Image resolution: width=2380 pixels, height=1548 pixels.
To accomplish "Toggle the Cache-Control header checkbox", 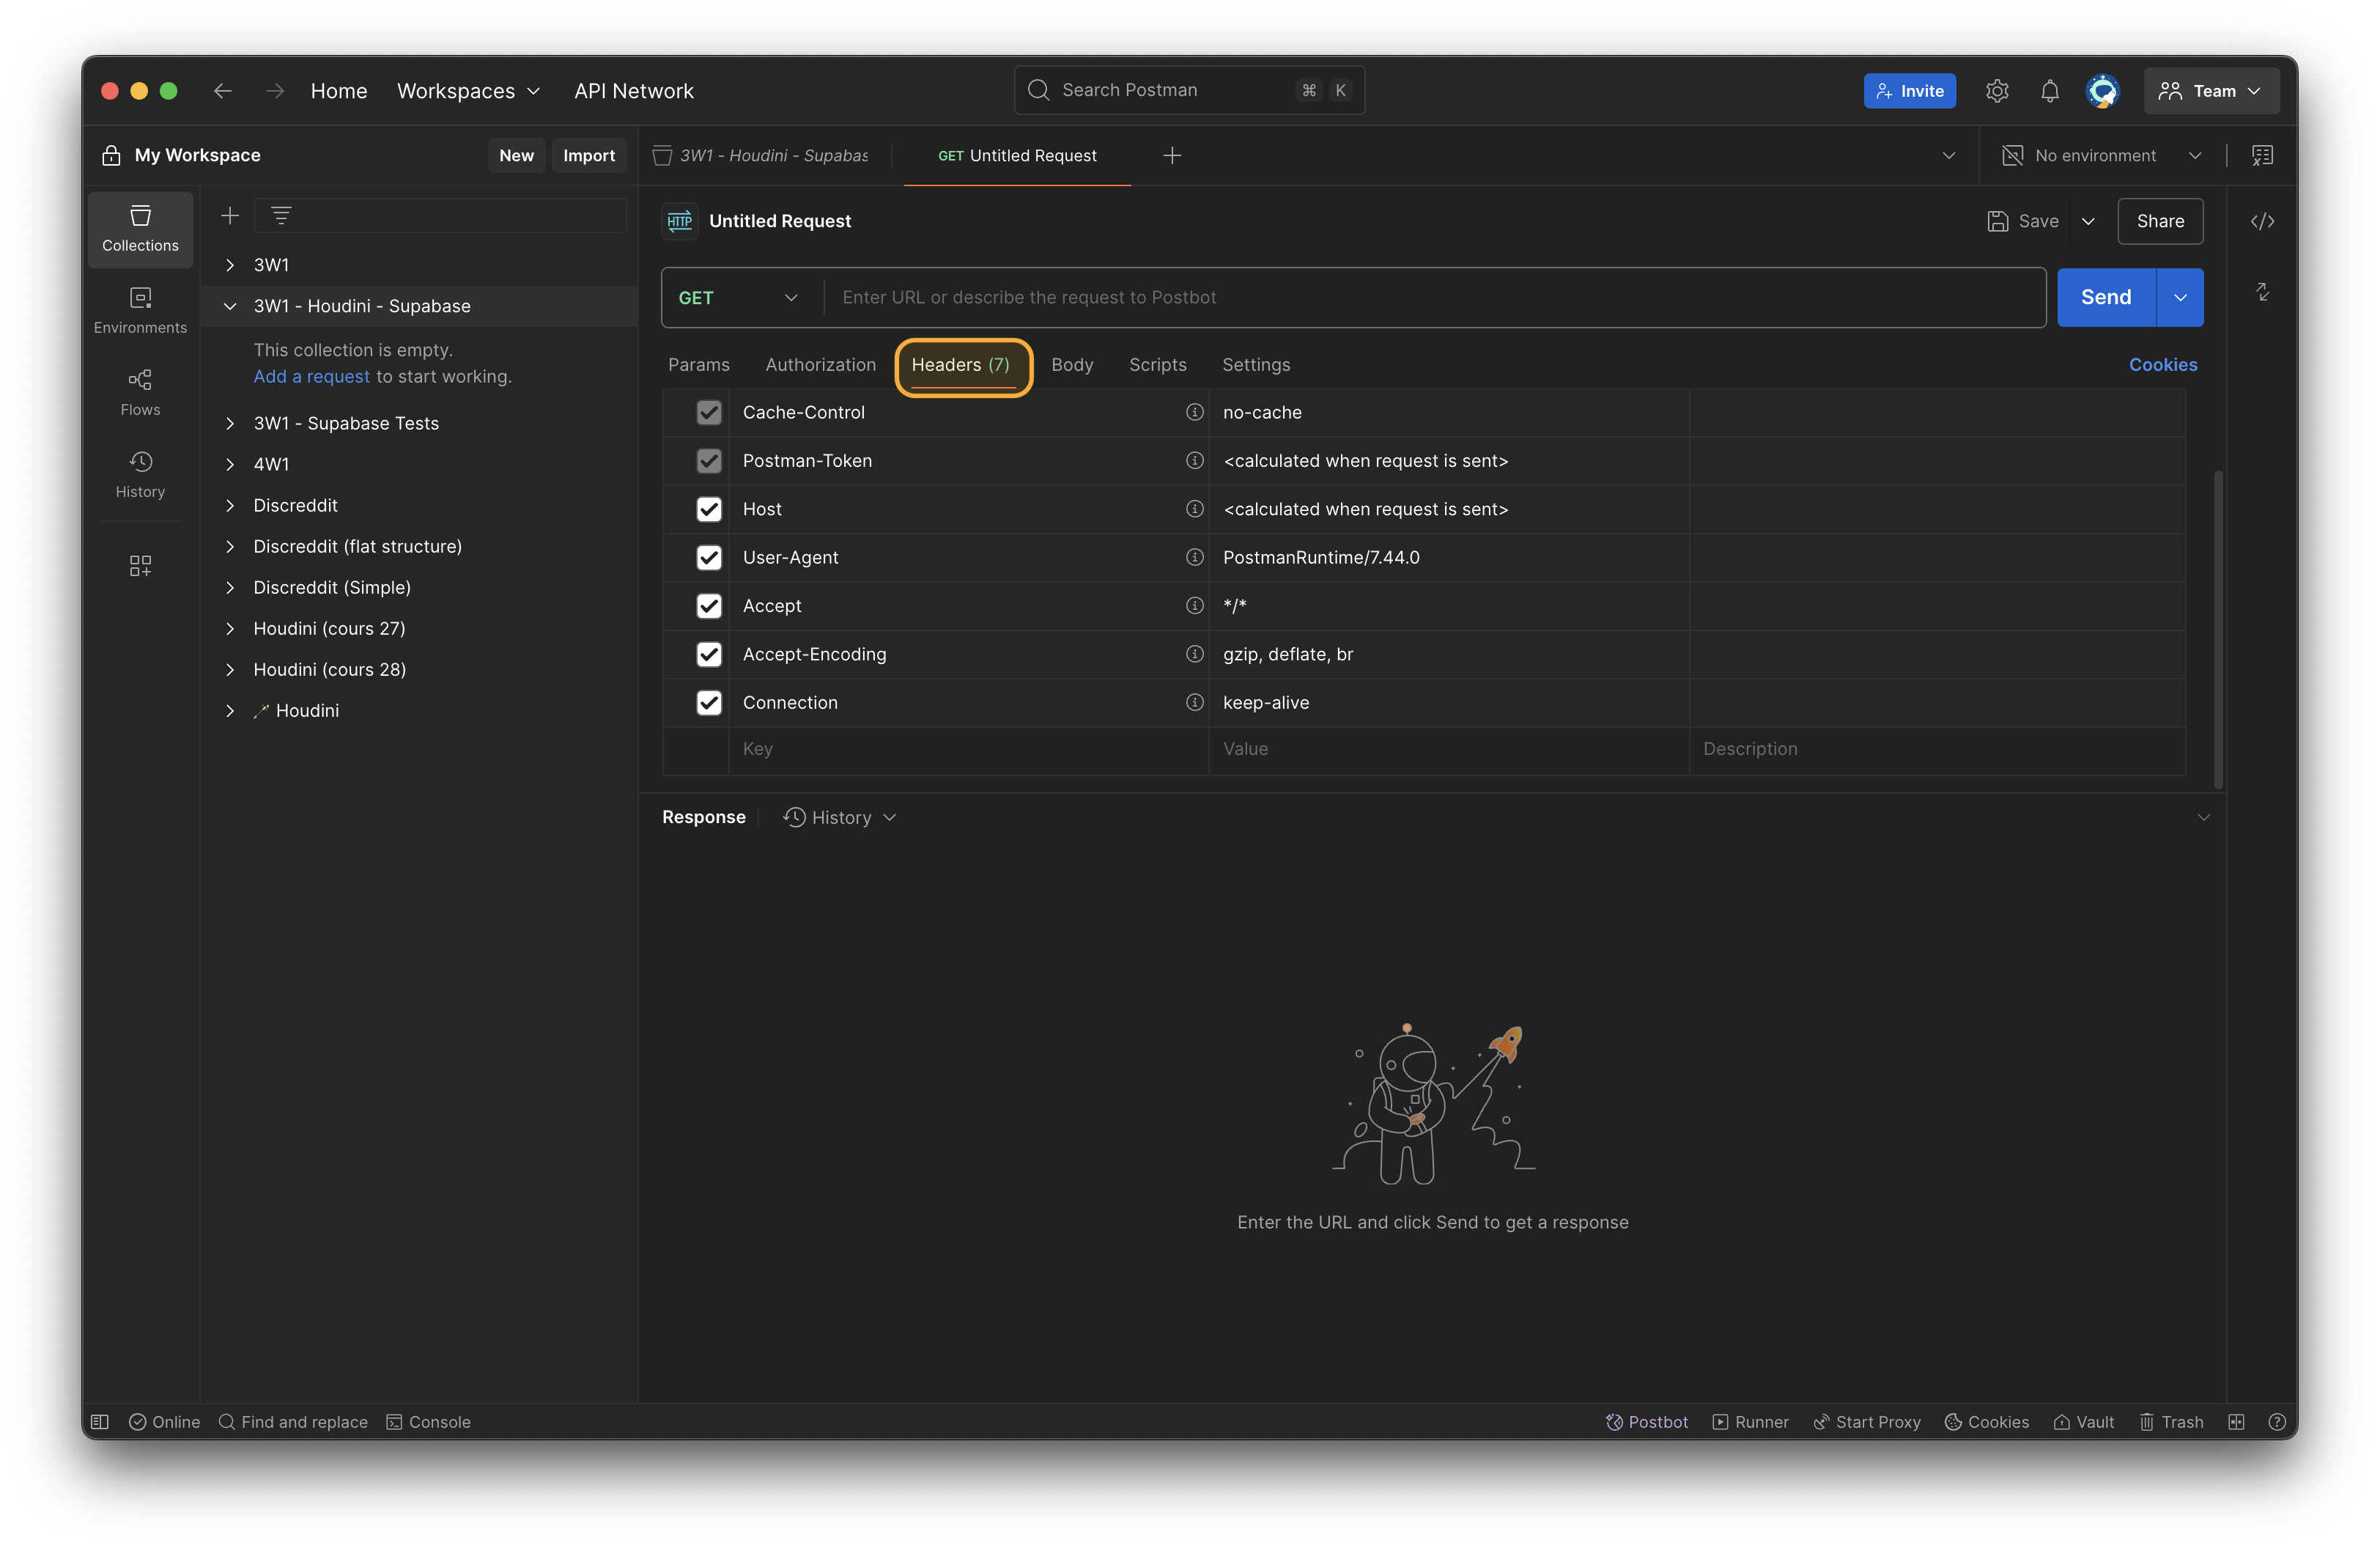I will click(x=709, y=412).
